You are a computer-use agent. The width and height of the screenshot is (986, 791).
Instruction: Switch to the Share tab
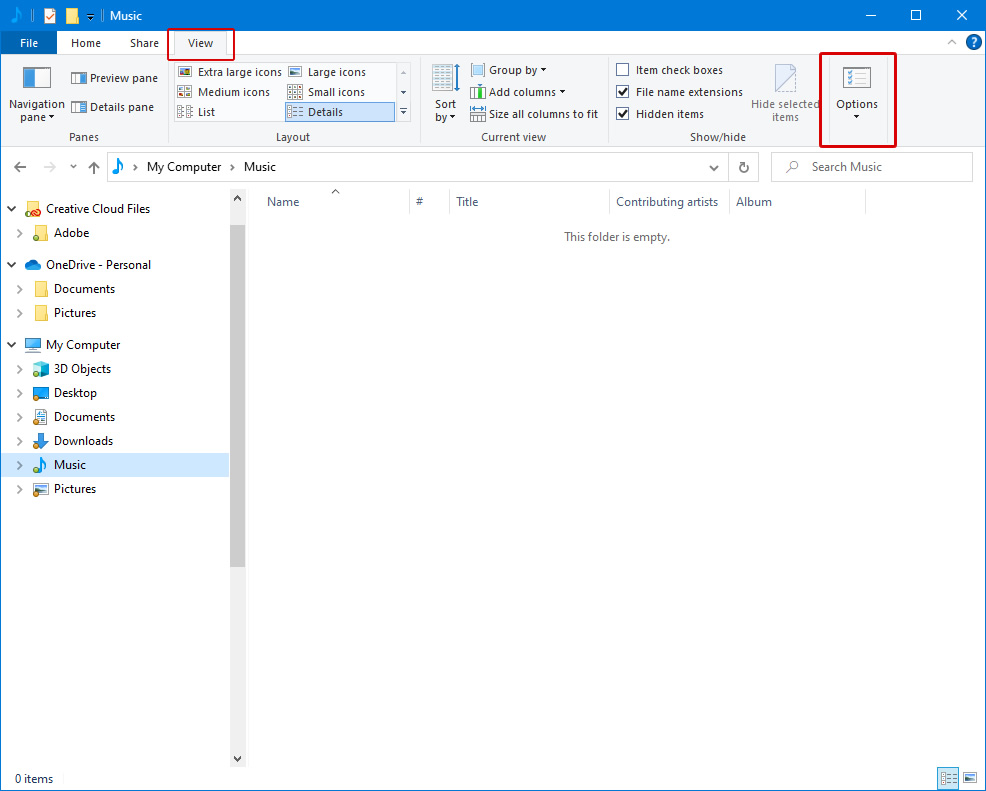click(144, 43)
